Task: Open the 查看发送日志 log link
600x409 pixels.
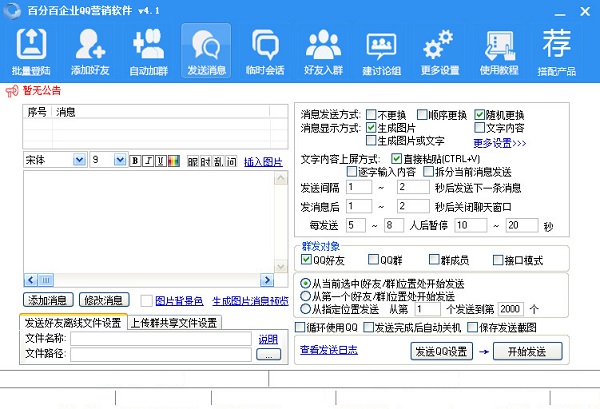Action: tap(330, 350)
